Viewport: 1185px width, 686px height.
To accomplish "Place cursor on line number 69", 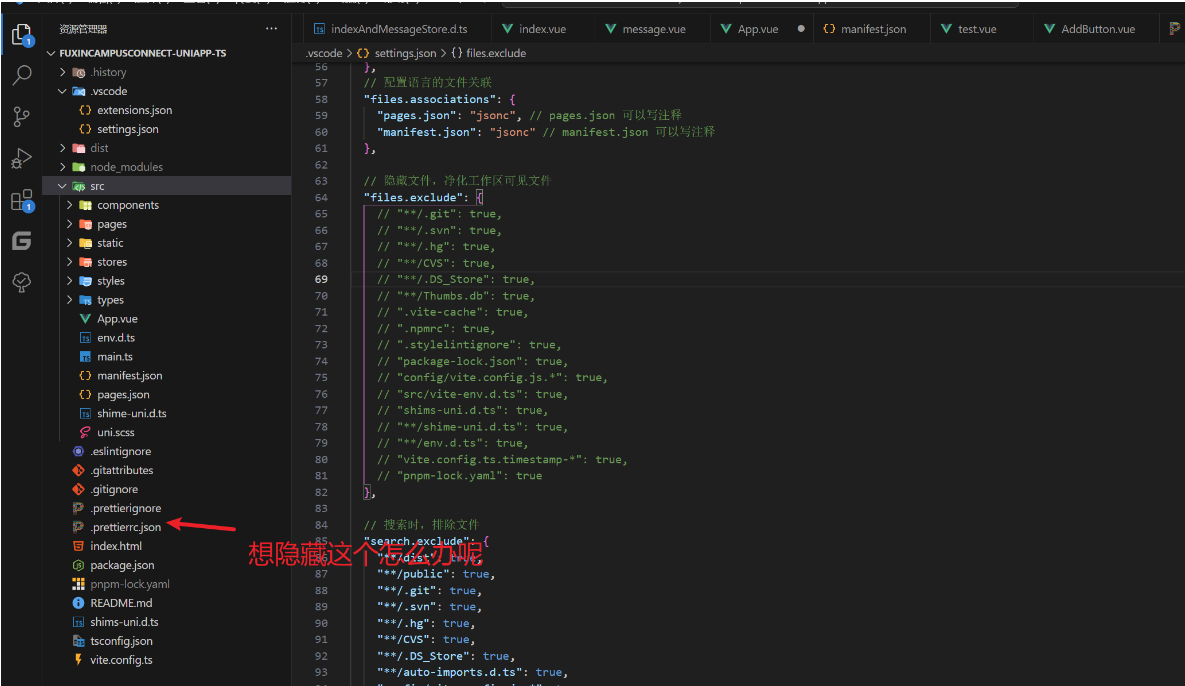I will click(321, 280).
